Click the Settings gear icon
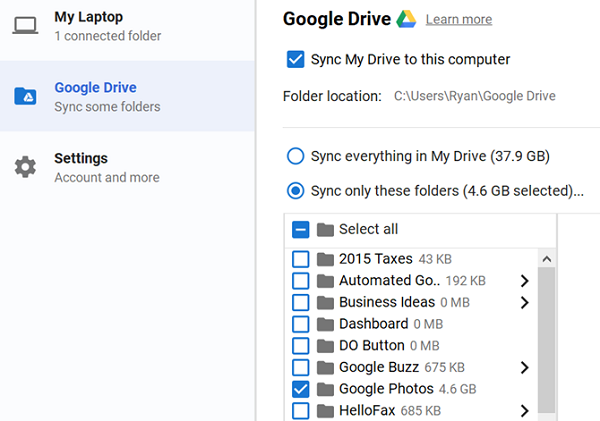The height and width of the screenshot is (421, 600). point(25,167)
